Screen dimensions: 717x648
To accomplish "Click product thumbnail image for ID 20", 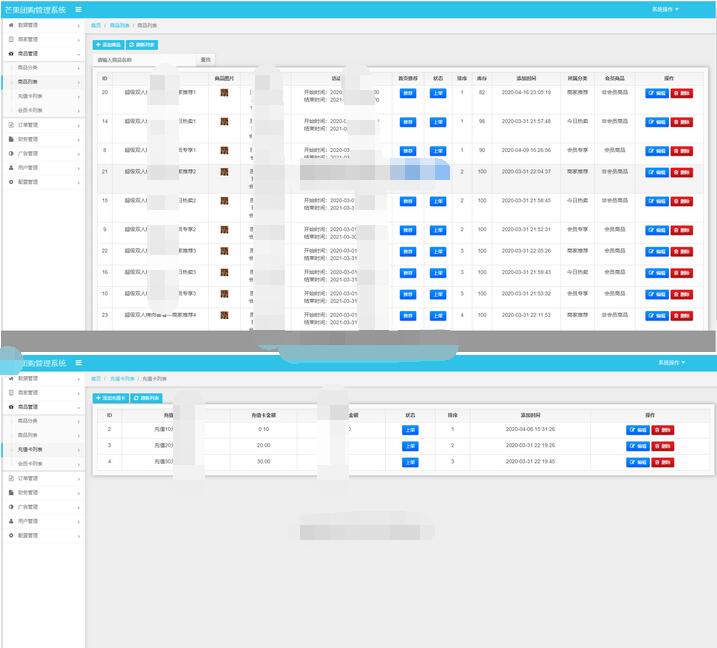I will point(224,93).
